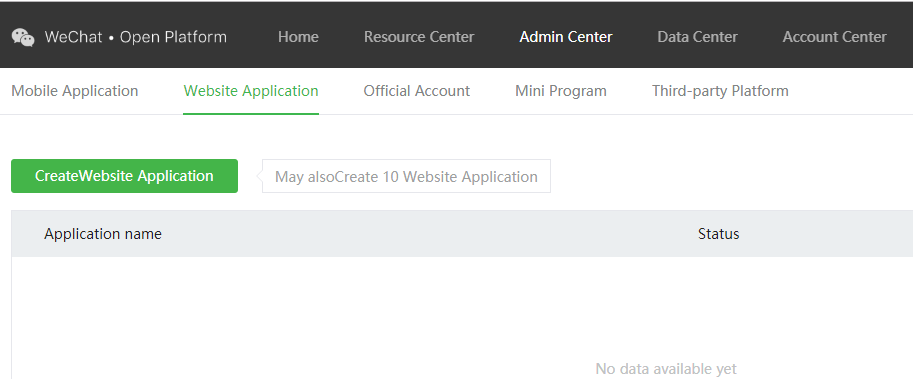913x379 pixels.
Task: Switch to the Official Account tab
Action: click(417, 91)
